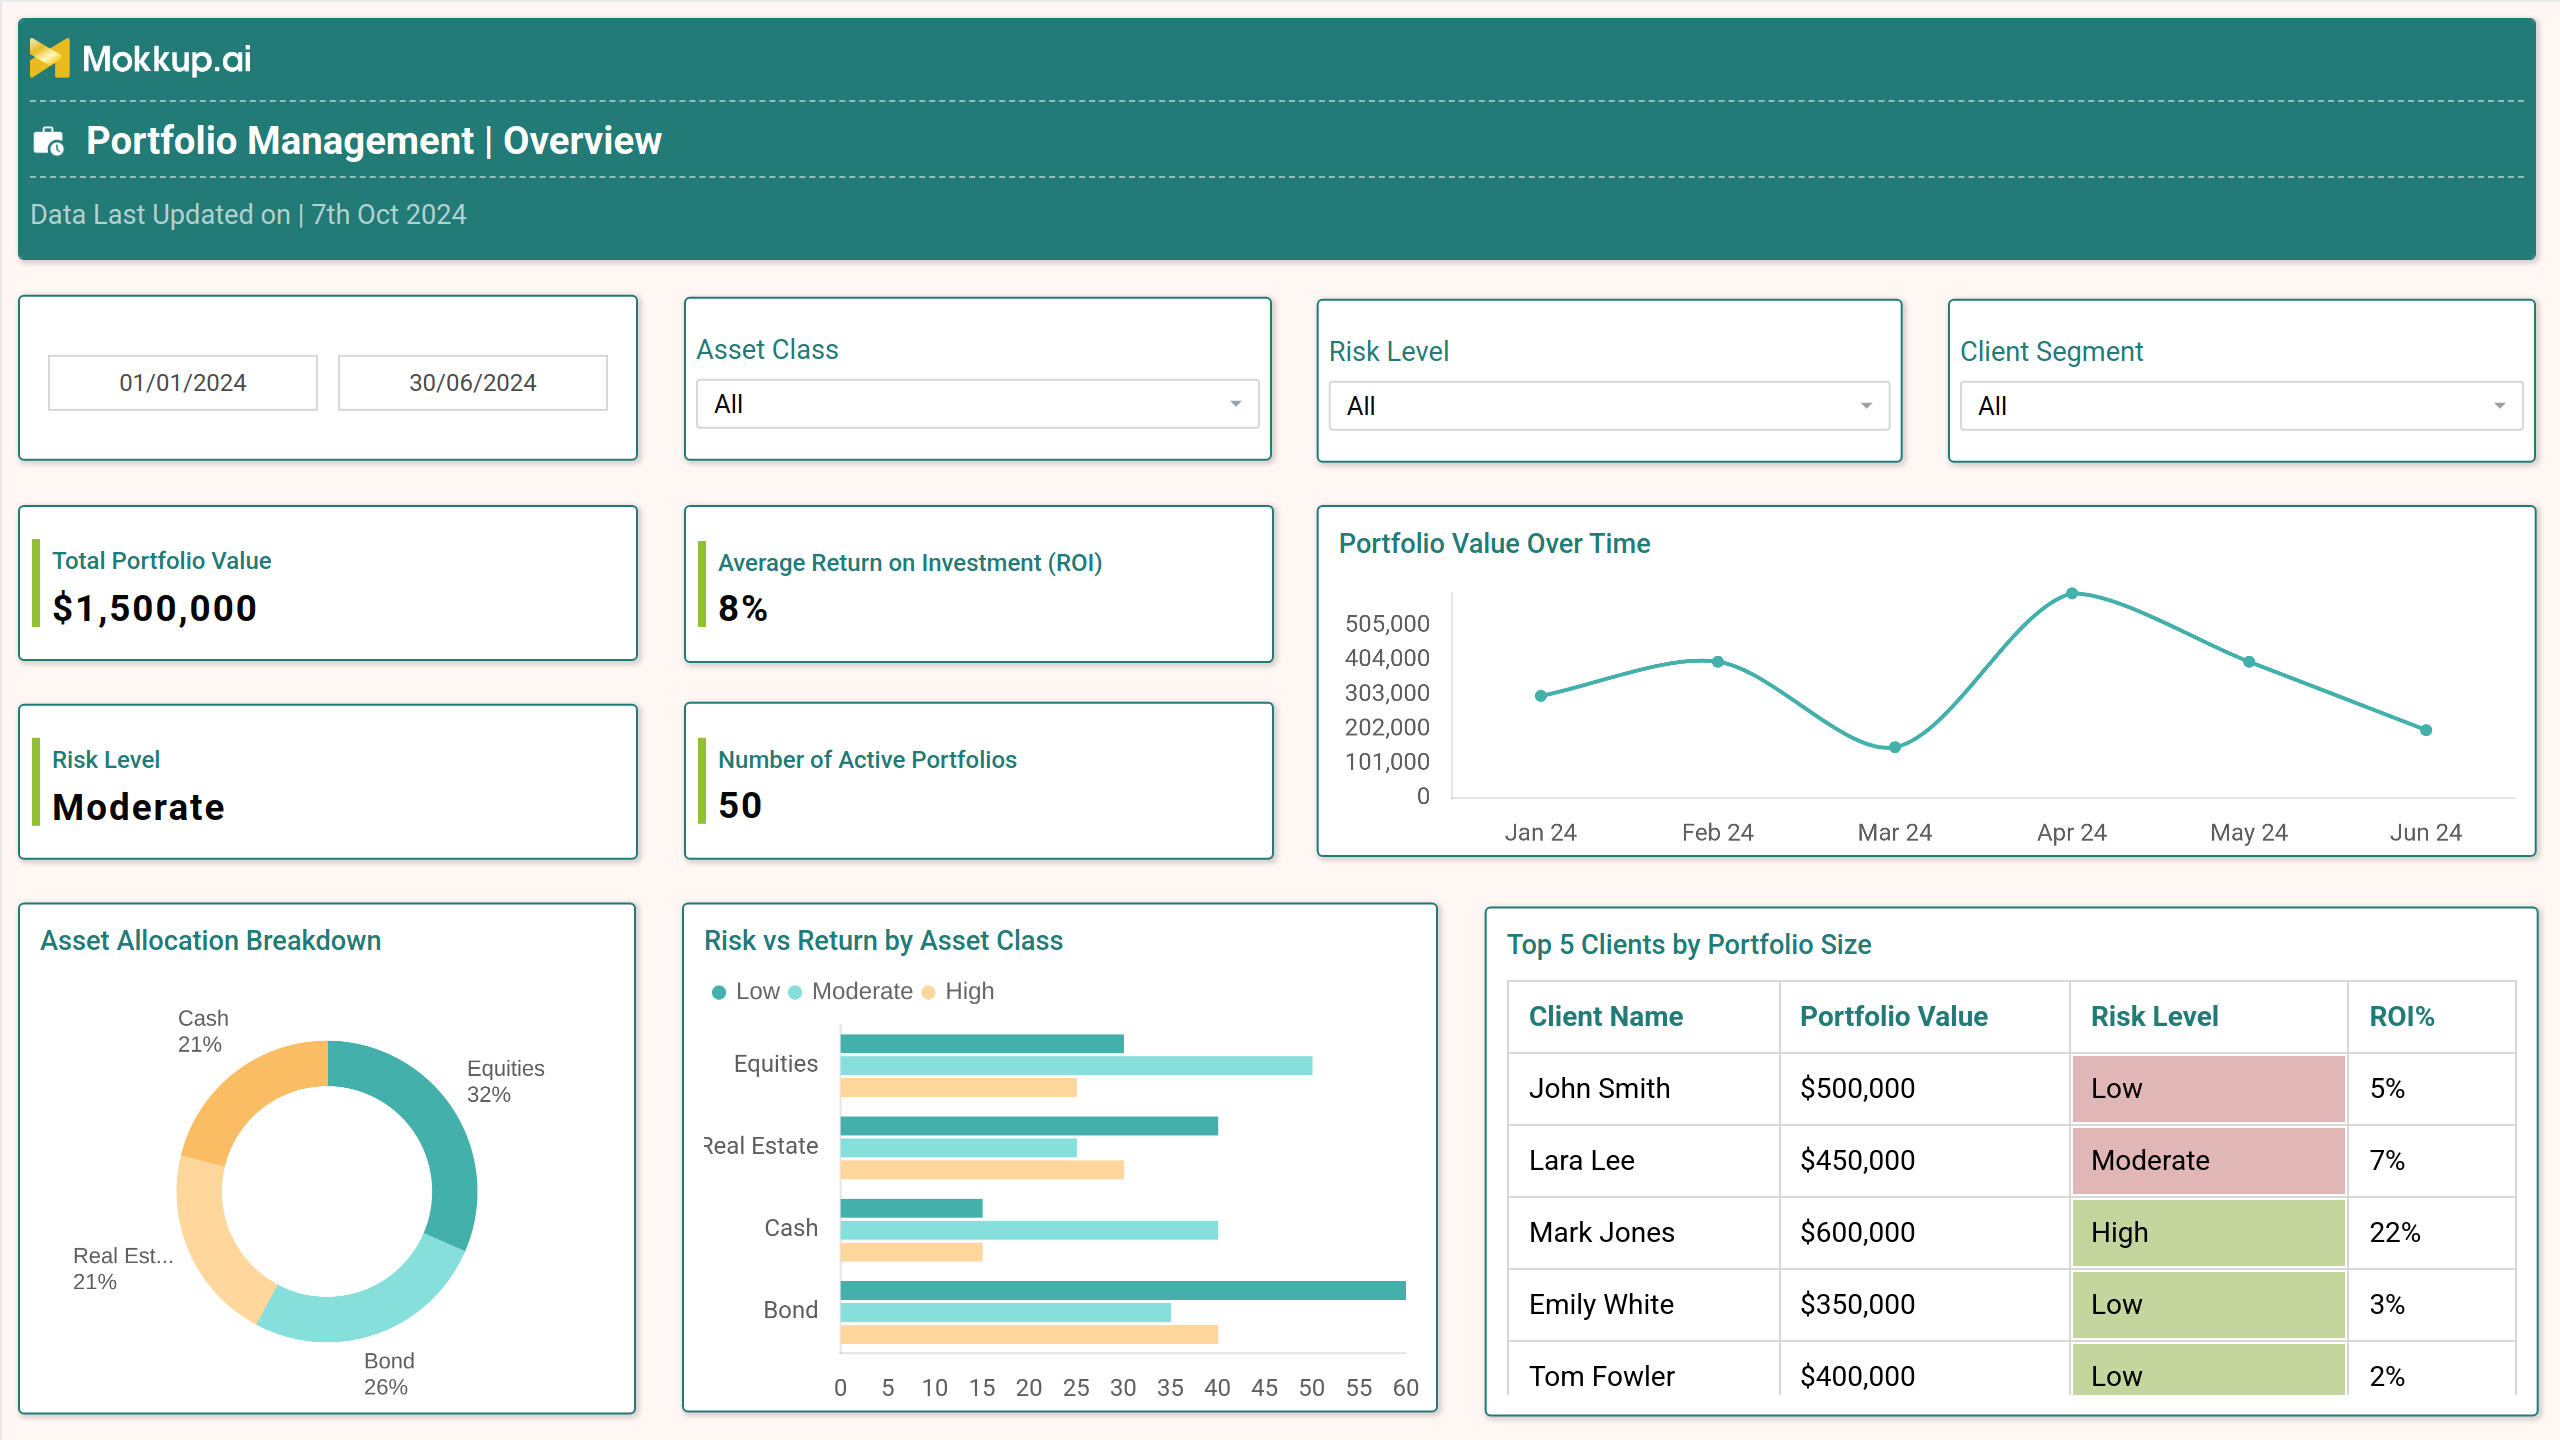Image resolution: width=2560 pixels, height=1440 pixels.
Task: Select the Average Return on Investment card
Action: point(978,584)
